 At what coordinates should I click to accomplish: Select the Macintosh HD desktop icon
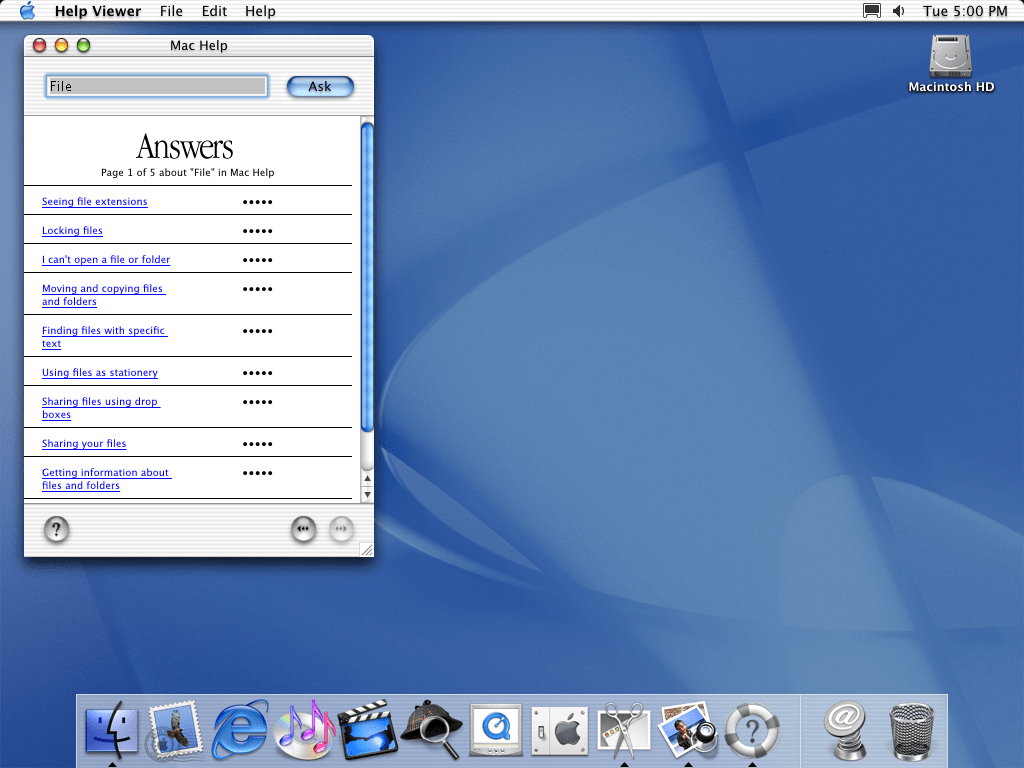pyautogui.click(x=951, y=64)
